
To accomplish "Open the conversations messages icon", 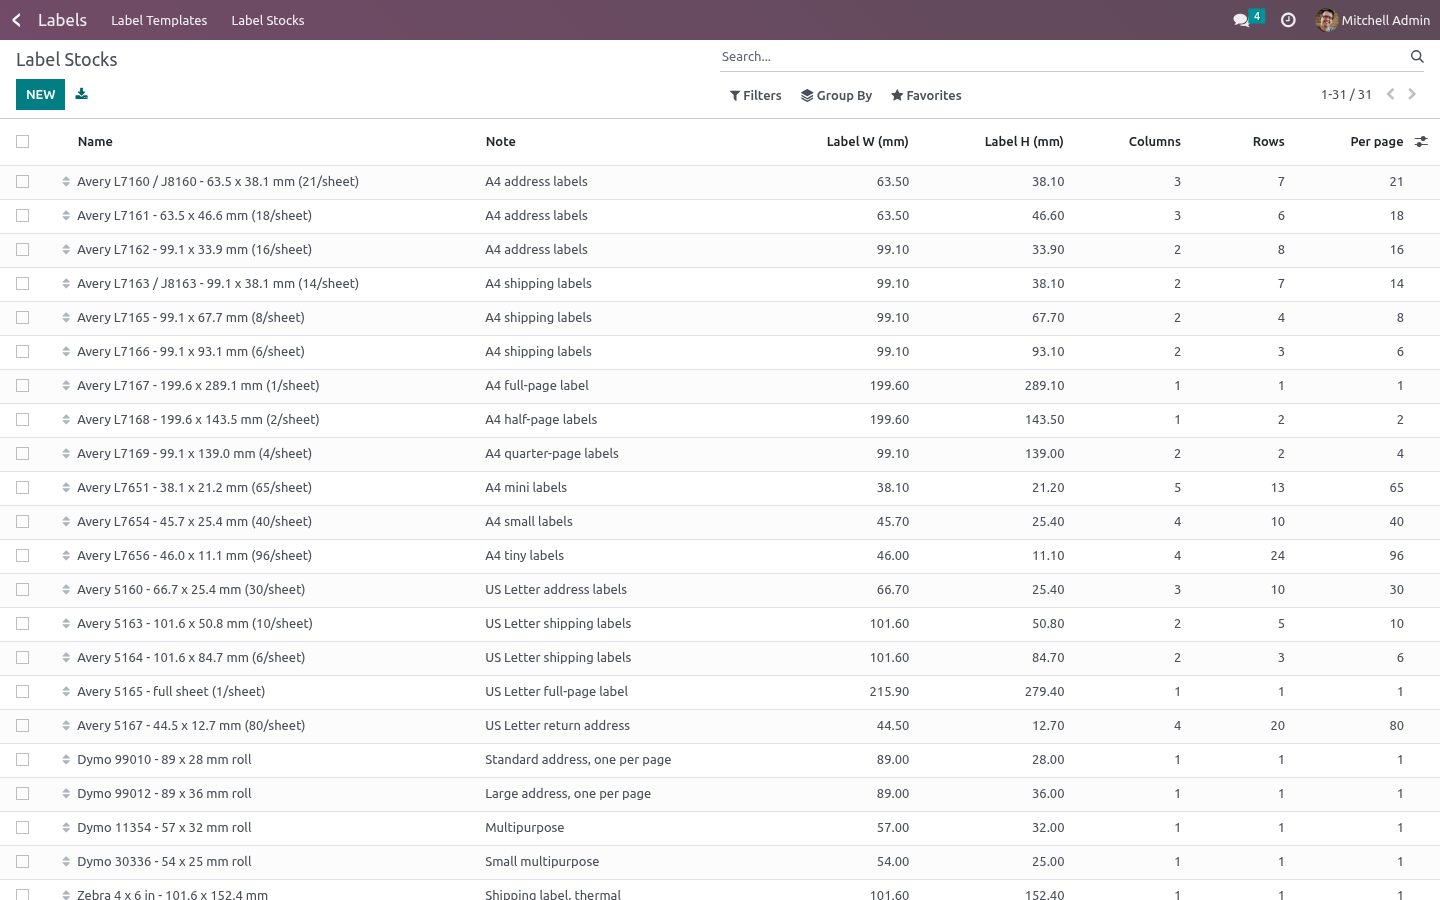I will [1242, 20].
